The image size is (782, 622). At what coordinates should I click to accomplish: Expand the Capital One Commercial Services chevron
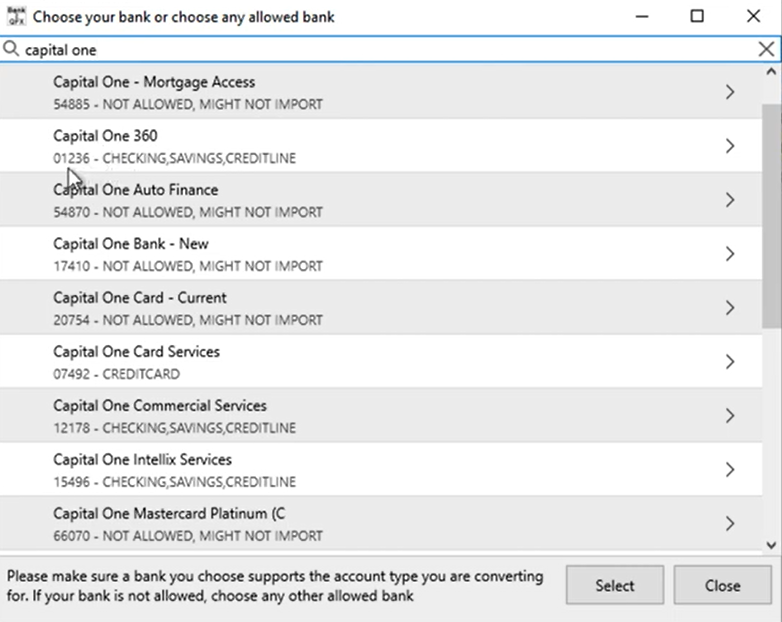[730, 415]
